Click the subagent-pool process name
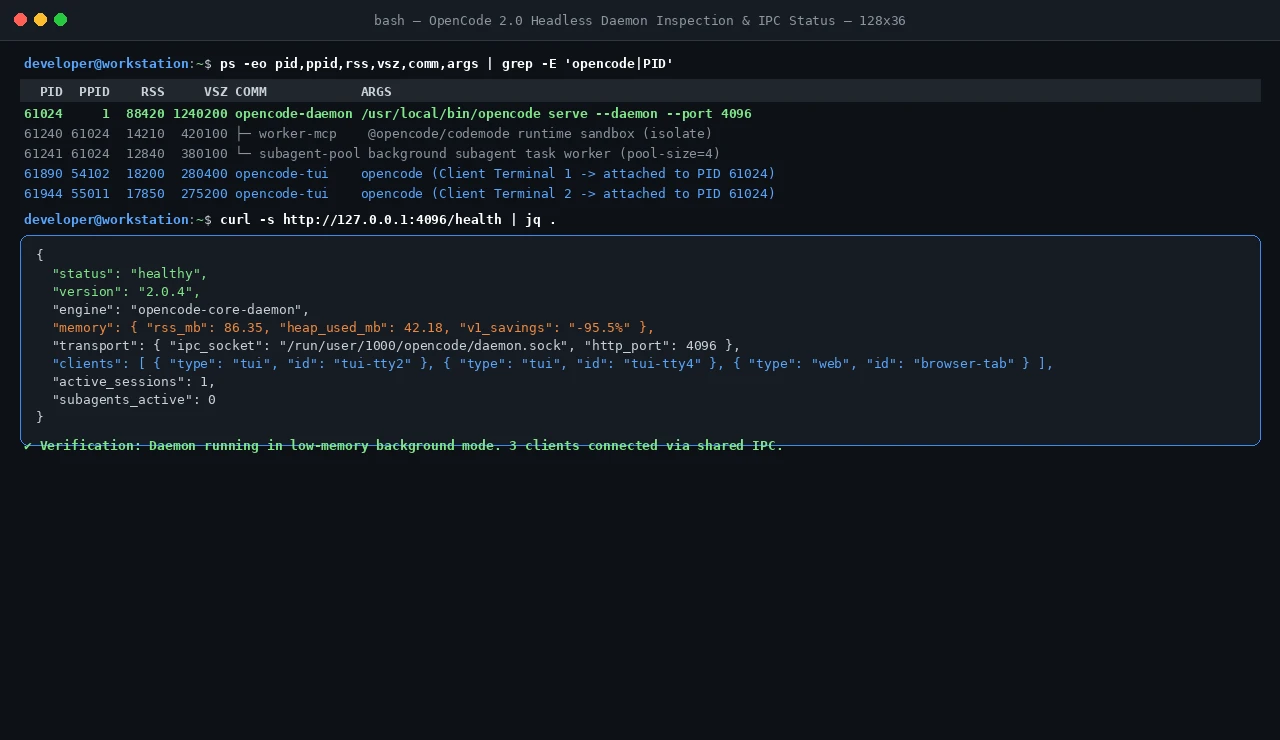Screen dimensions: 1280x740 pos(309,154)
